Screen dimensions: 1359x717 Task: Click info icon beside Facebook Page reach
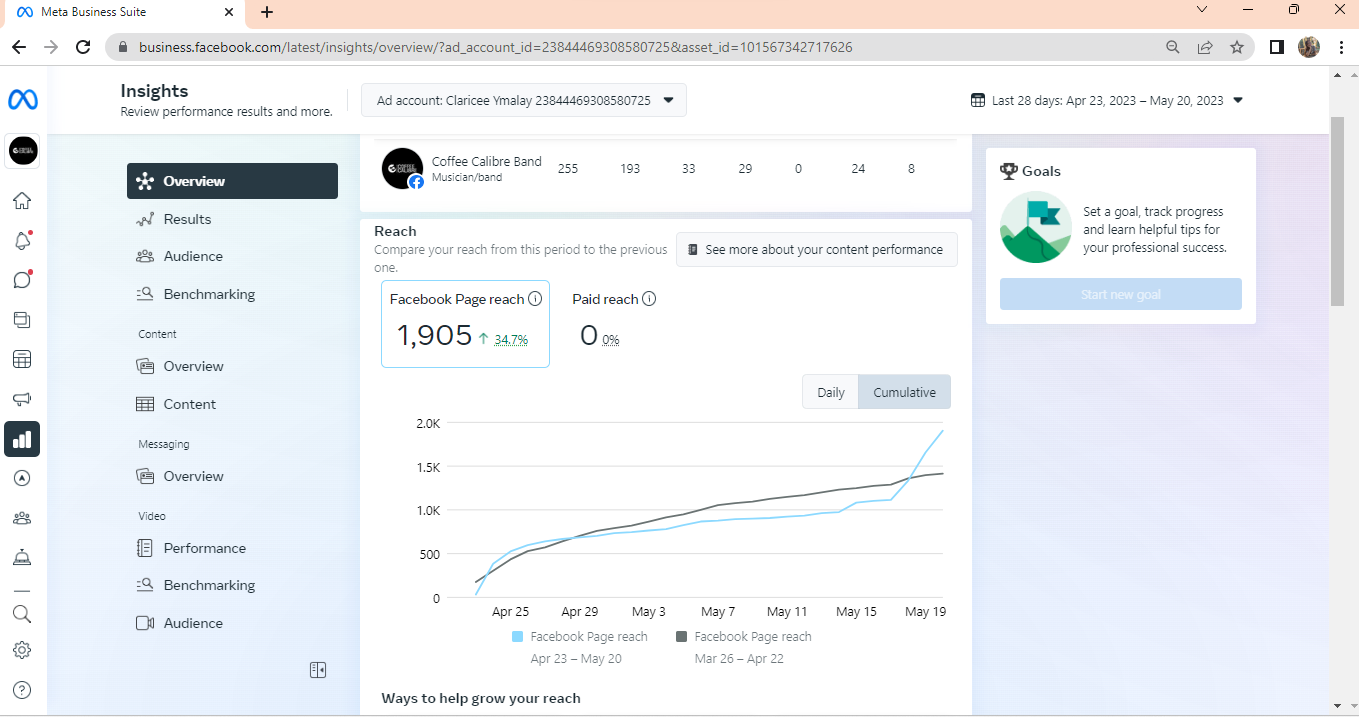535,299
